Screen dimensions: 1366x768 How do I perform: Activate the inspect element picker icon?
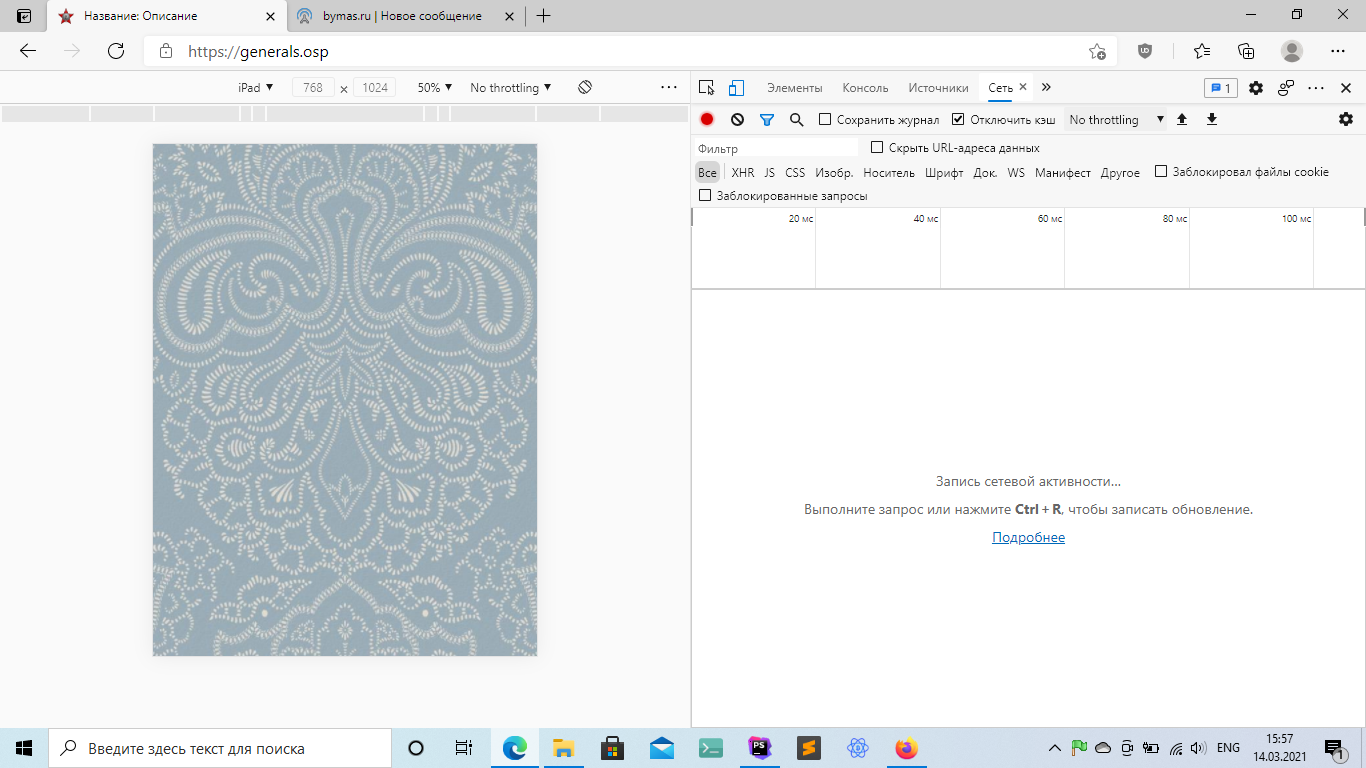707,88
